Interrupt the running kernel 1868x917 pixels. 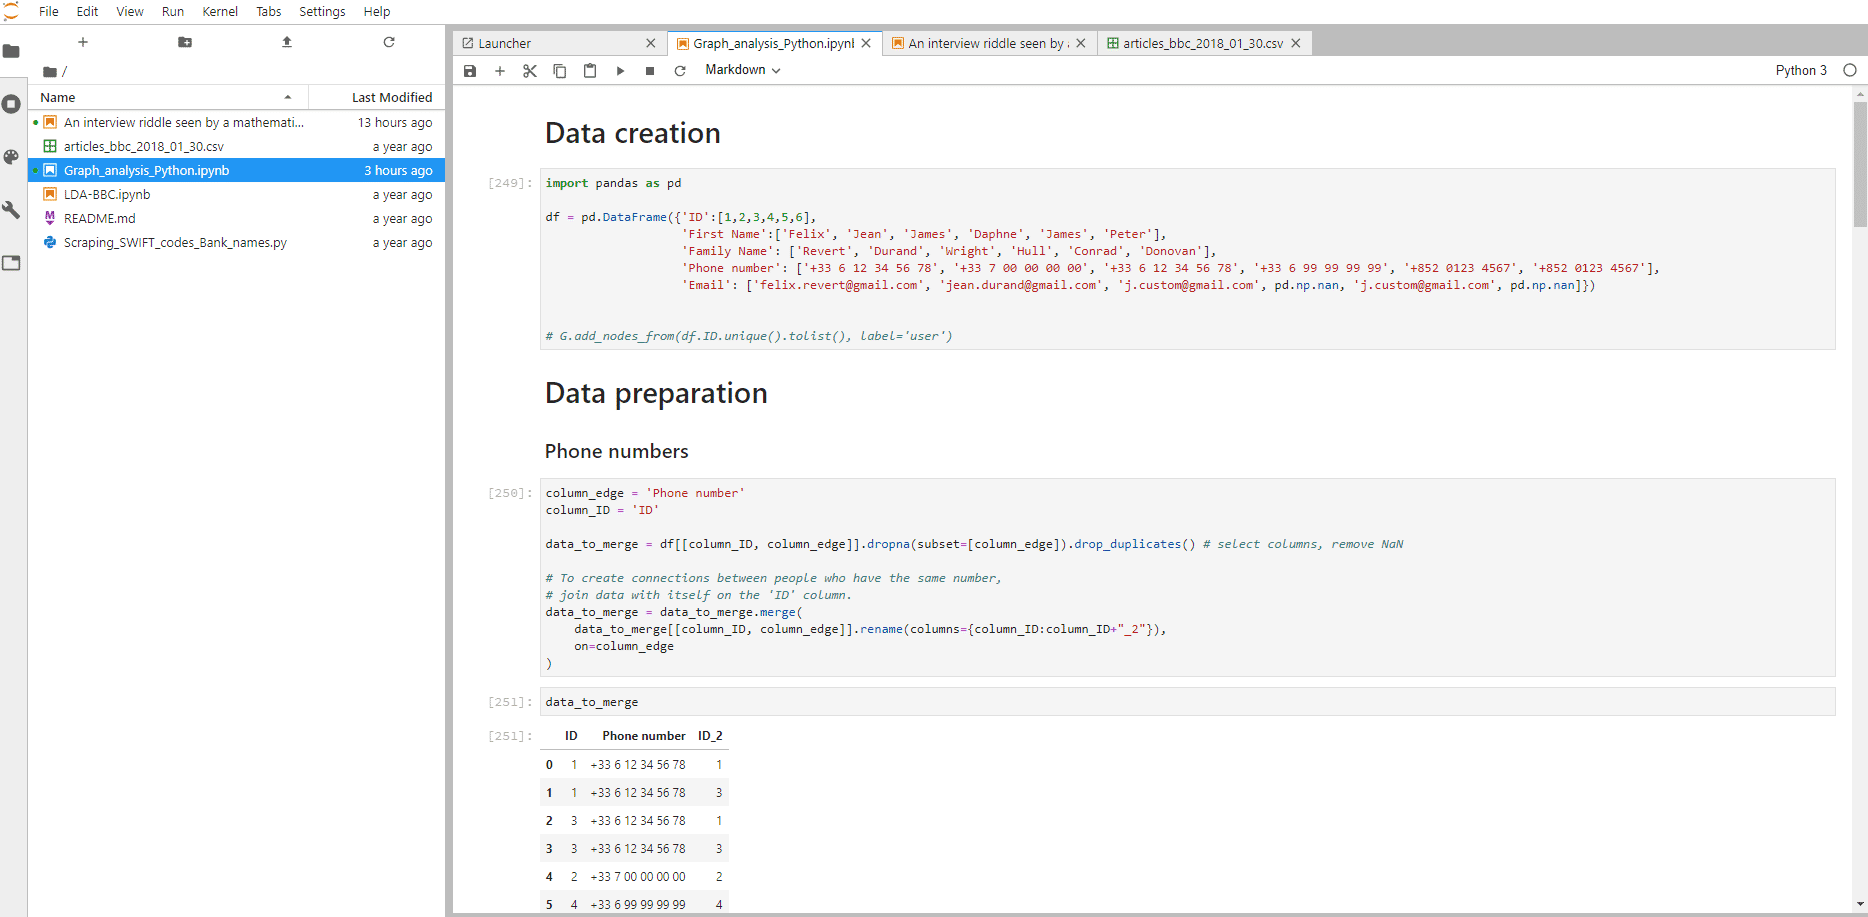click(x=650, y=71)
